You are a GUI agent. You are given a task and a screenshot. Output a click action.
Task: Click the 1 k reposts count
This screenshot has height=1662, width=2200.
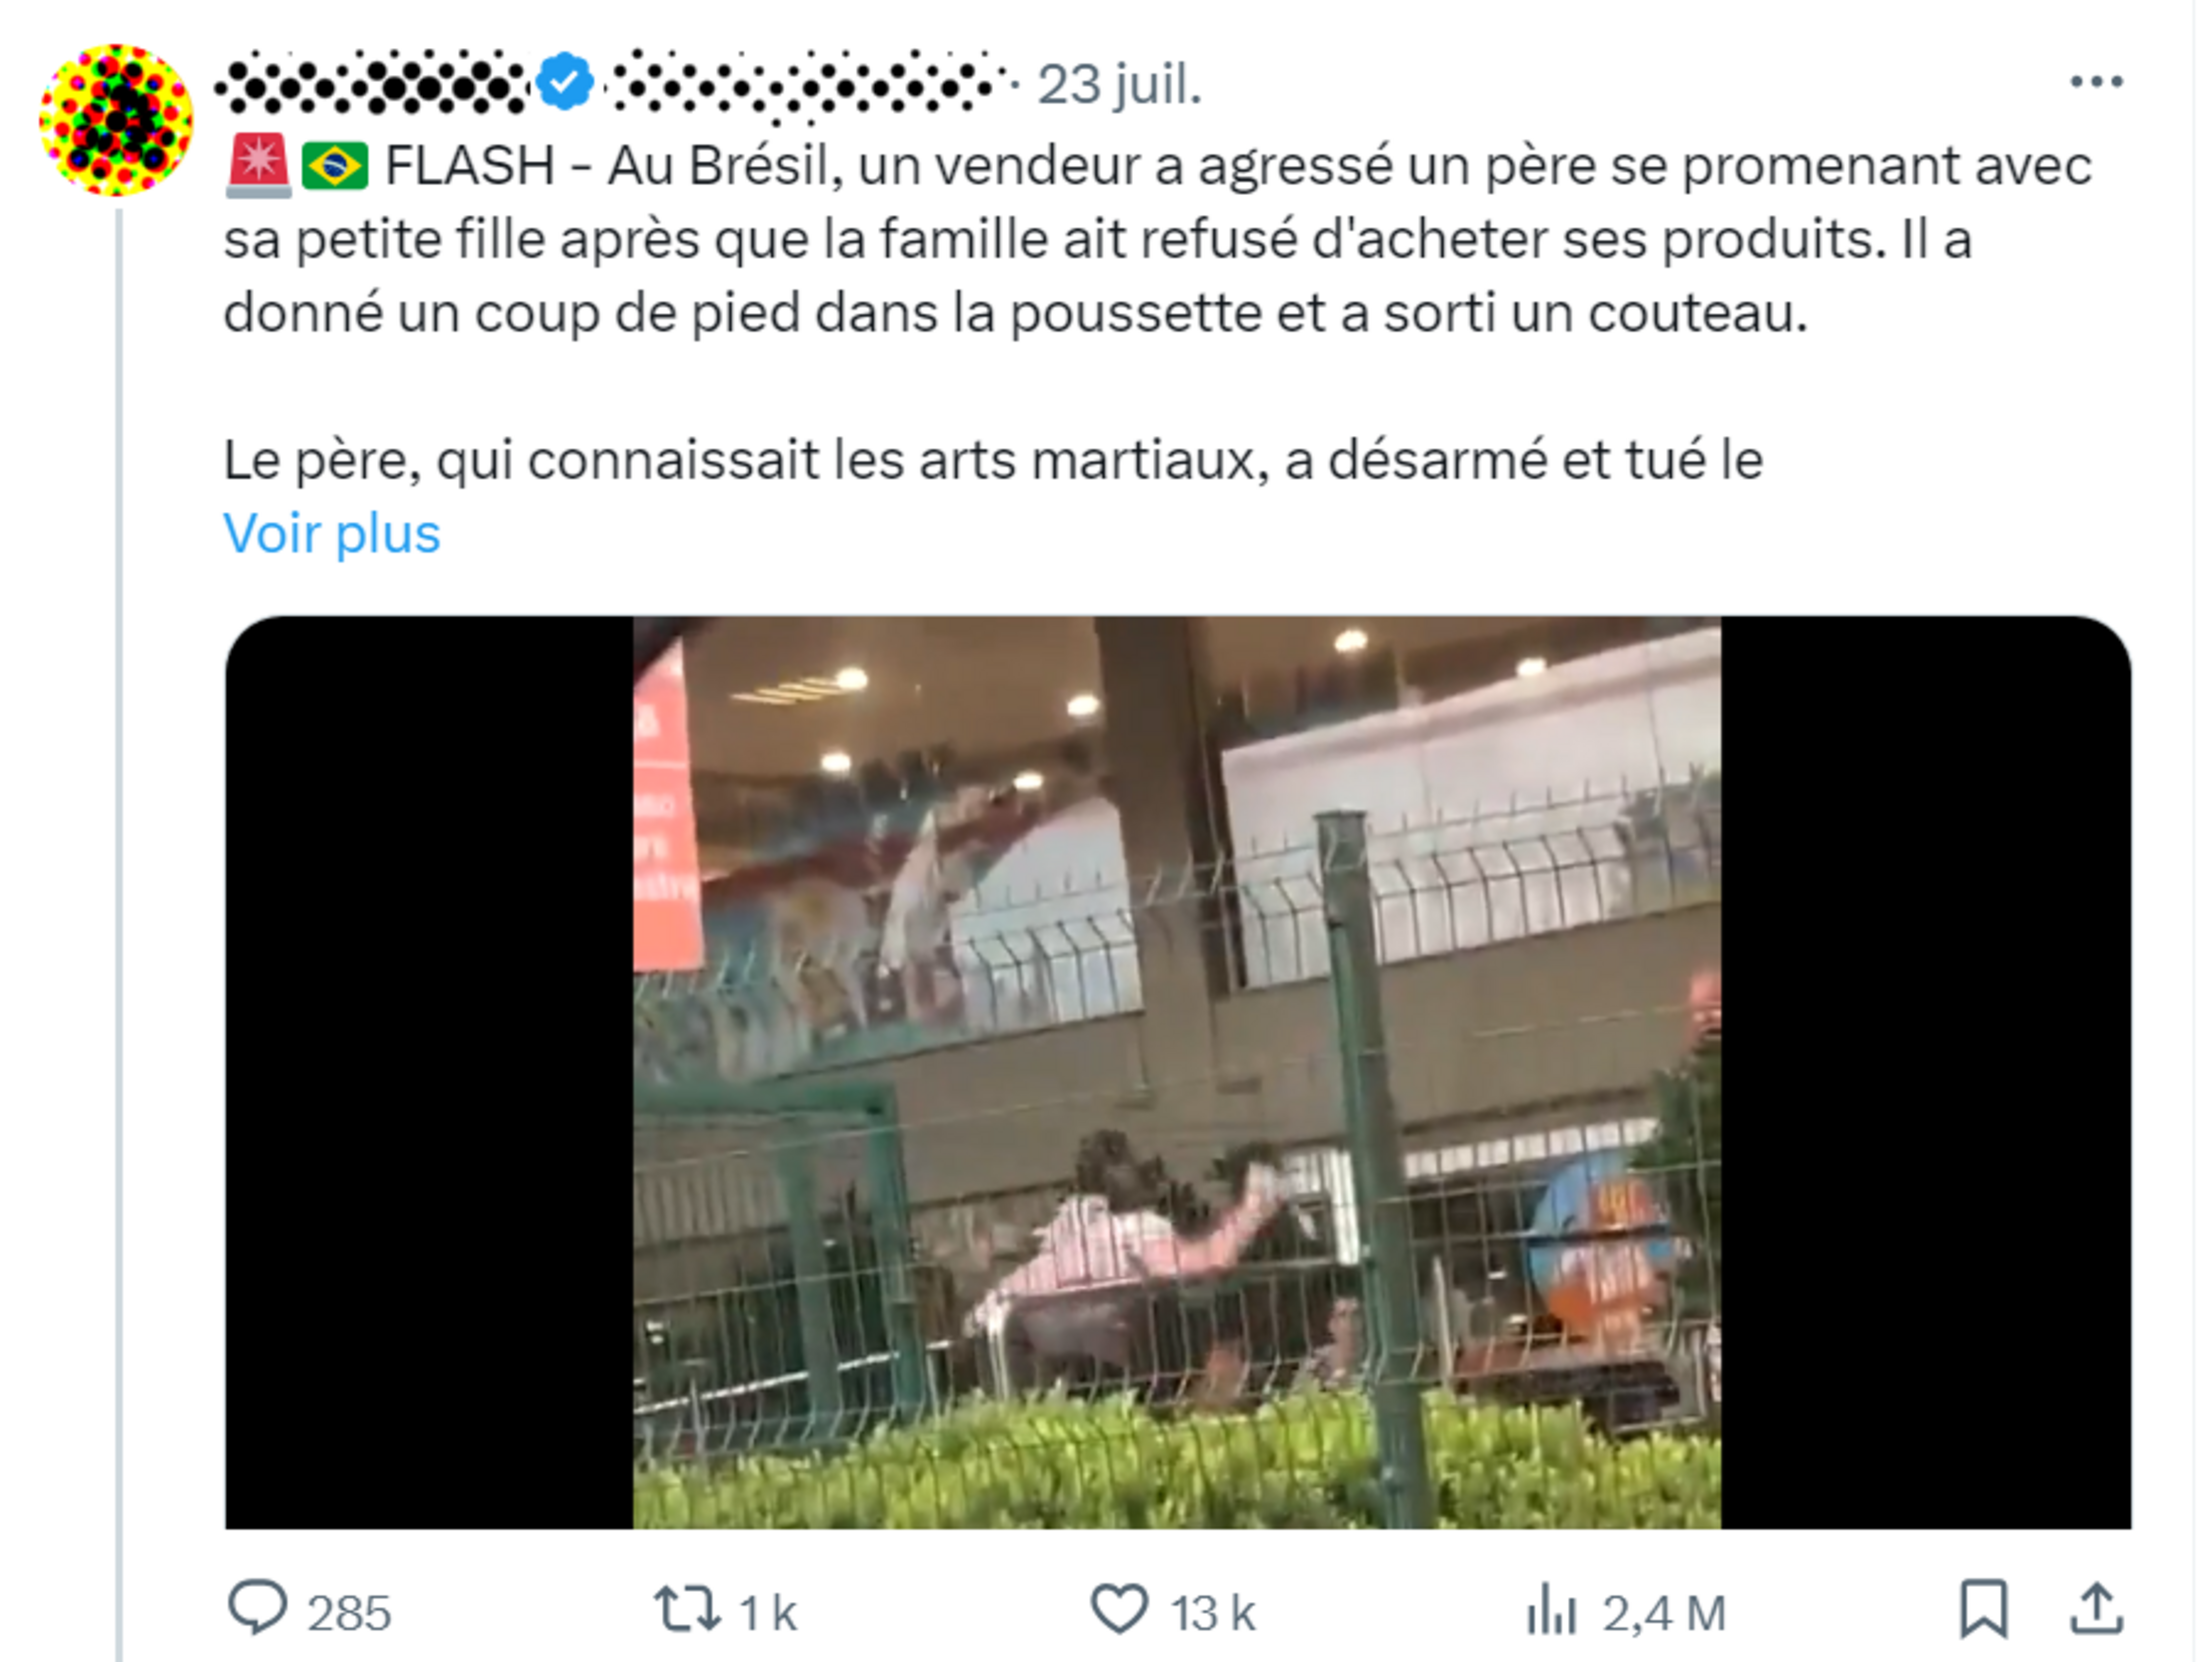pos(767,1613)
